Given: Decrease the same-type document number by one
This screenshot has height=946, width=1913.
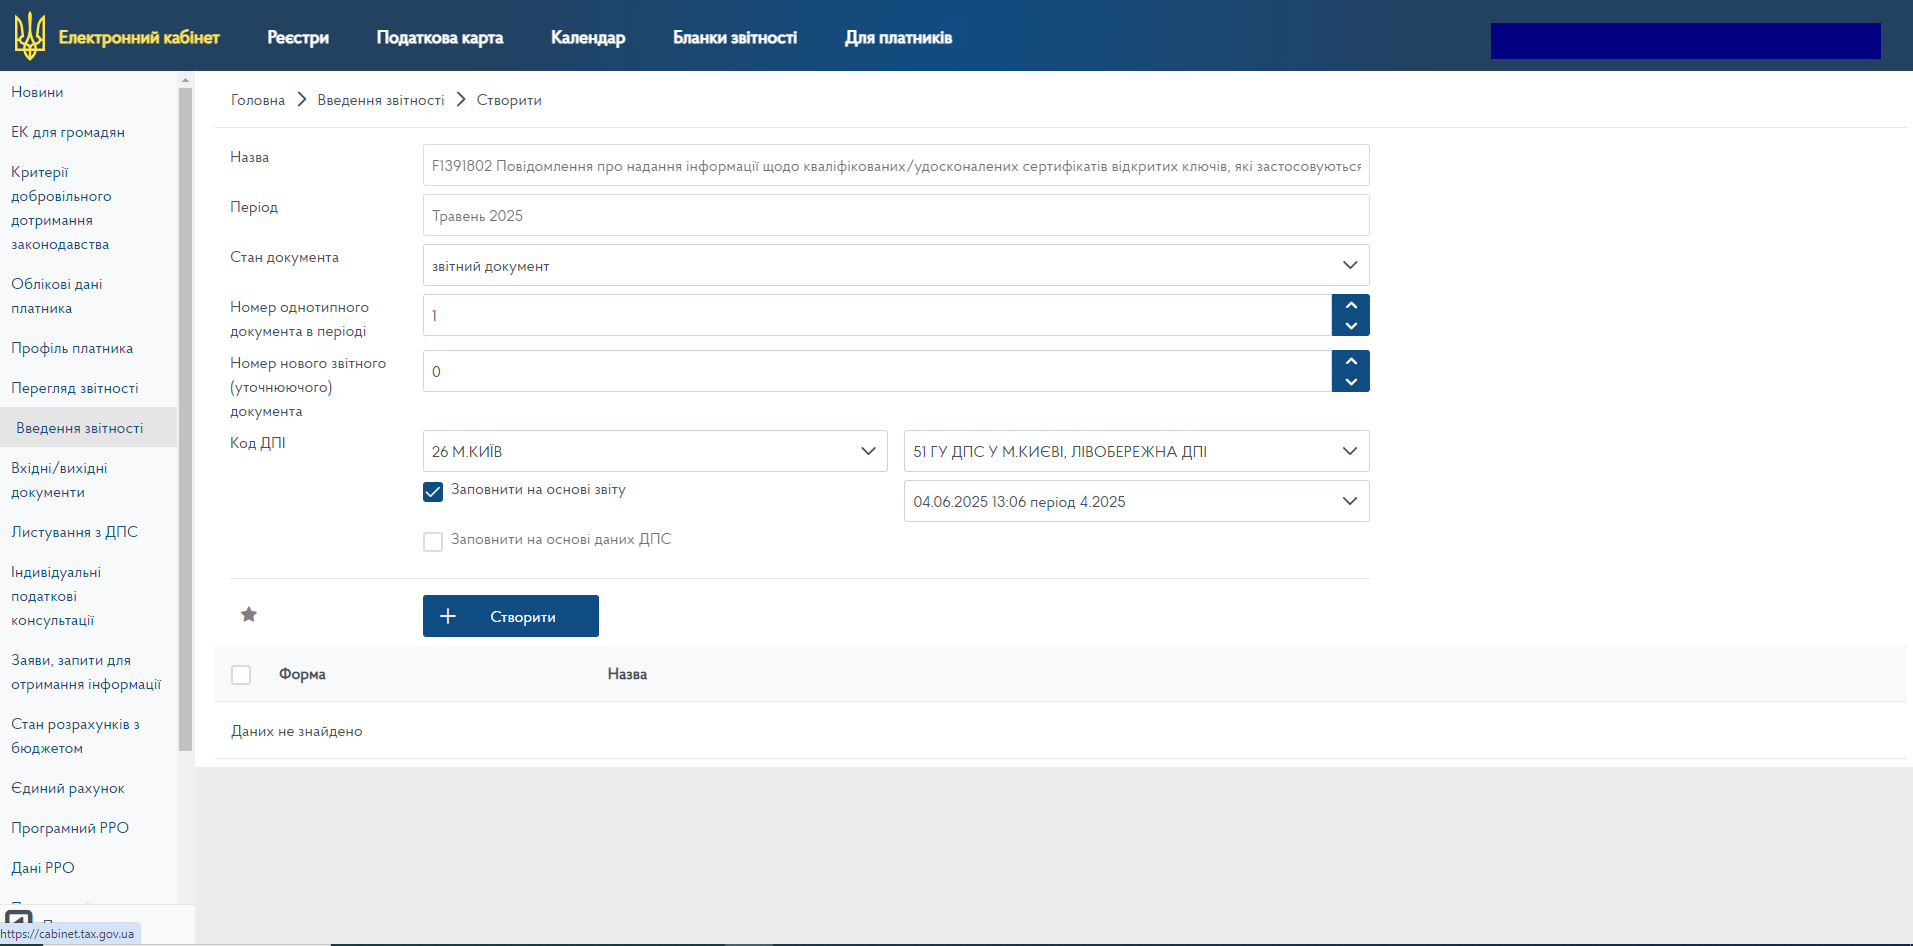Looking at the screenshot, I should point(1351,326).
